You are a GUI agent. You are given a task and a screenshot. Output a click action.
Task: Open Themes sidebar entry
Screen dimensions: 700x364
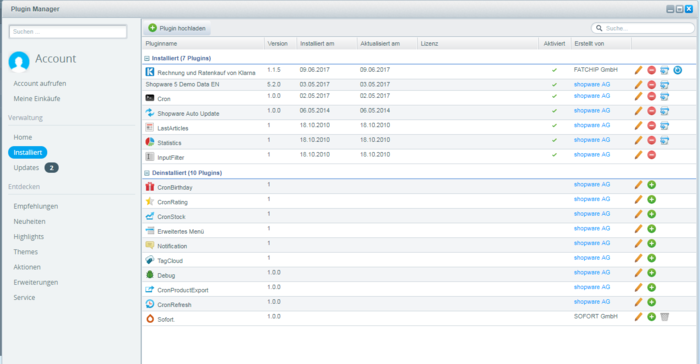tap(25, 252)
